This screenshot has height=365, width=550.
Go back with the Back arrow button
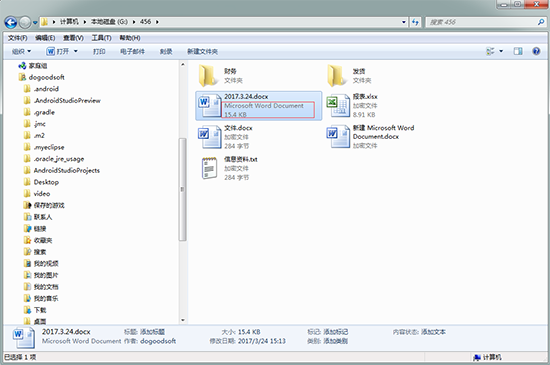(x=11, y=22)
